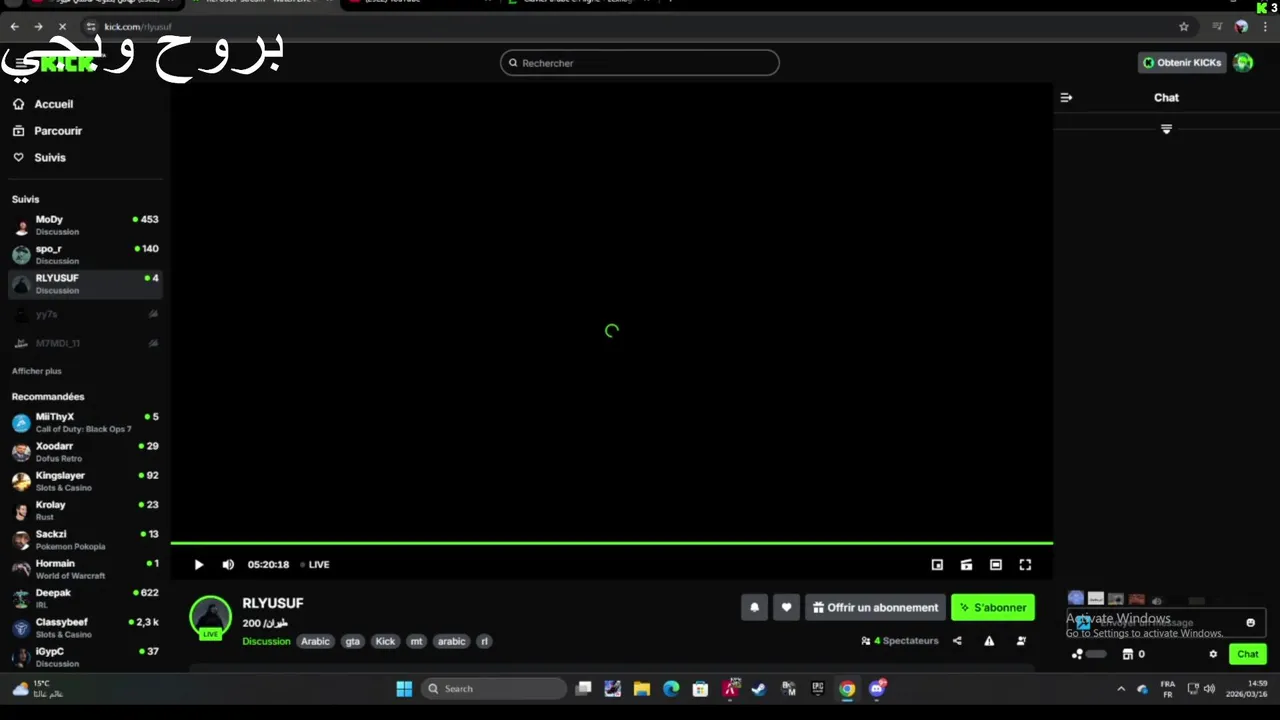
Task: Jump to LIVE position
Action: [315, 565]
